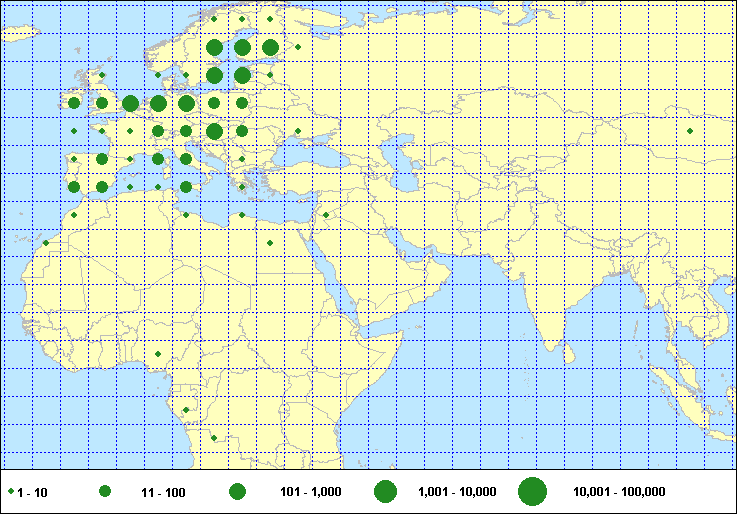Click the diamond marker in Nigeria
737x514 pixels.
(158, 353)
